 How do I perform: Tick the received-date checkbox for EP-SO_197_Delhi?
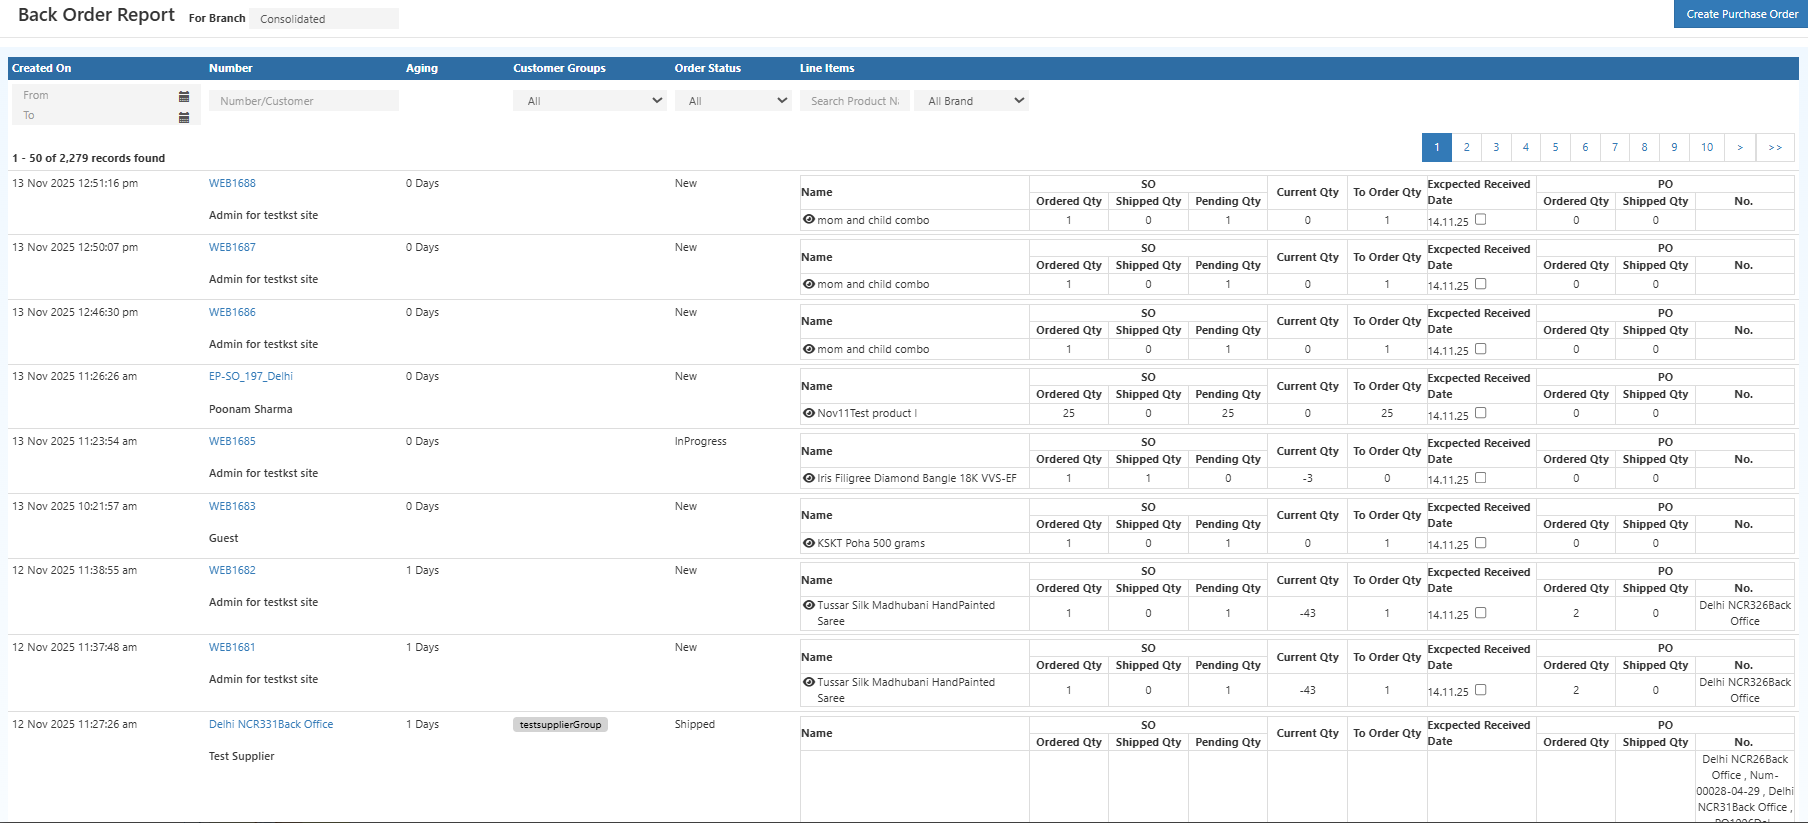coord(1481,413)
